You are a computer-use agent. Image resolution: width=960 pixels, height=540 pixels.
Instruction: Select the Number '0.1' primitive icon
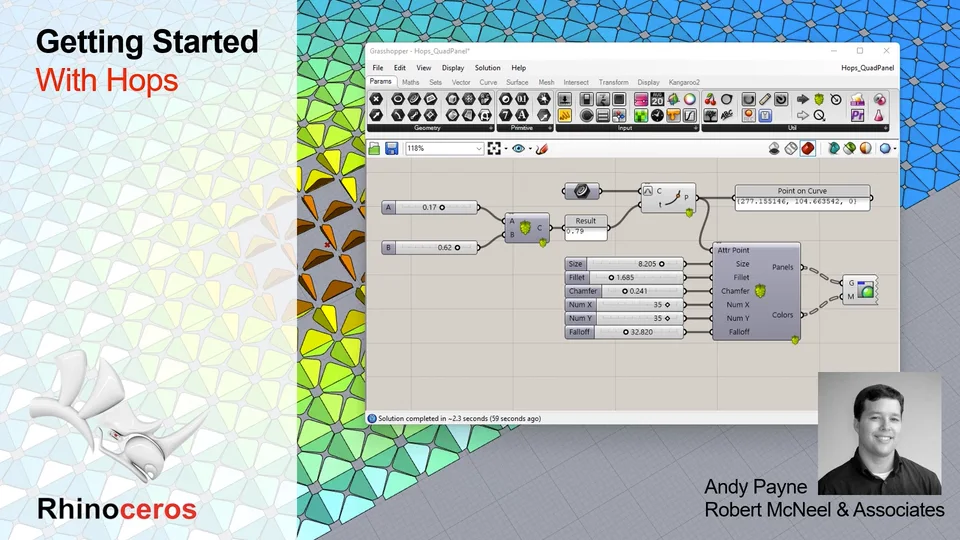pos(522,99)
